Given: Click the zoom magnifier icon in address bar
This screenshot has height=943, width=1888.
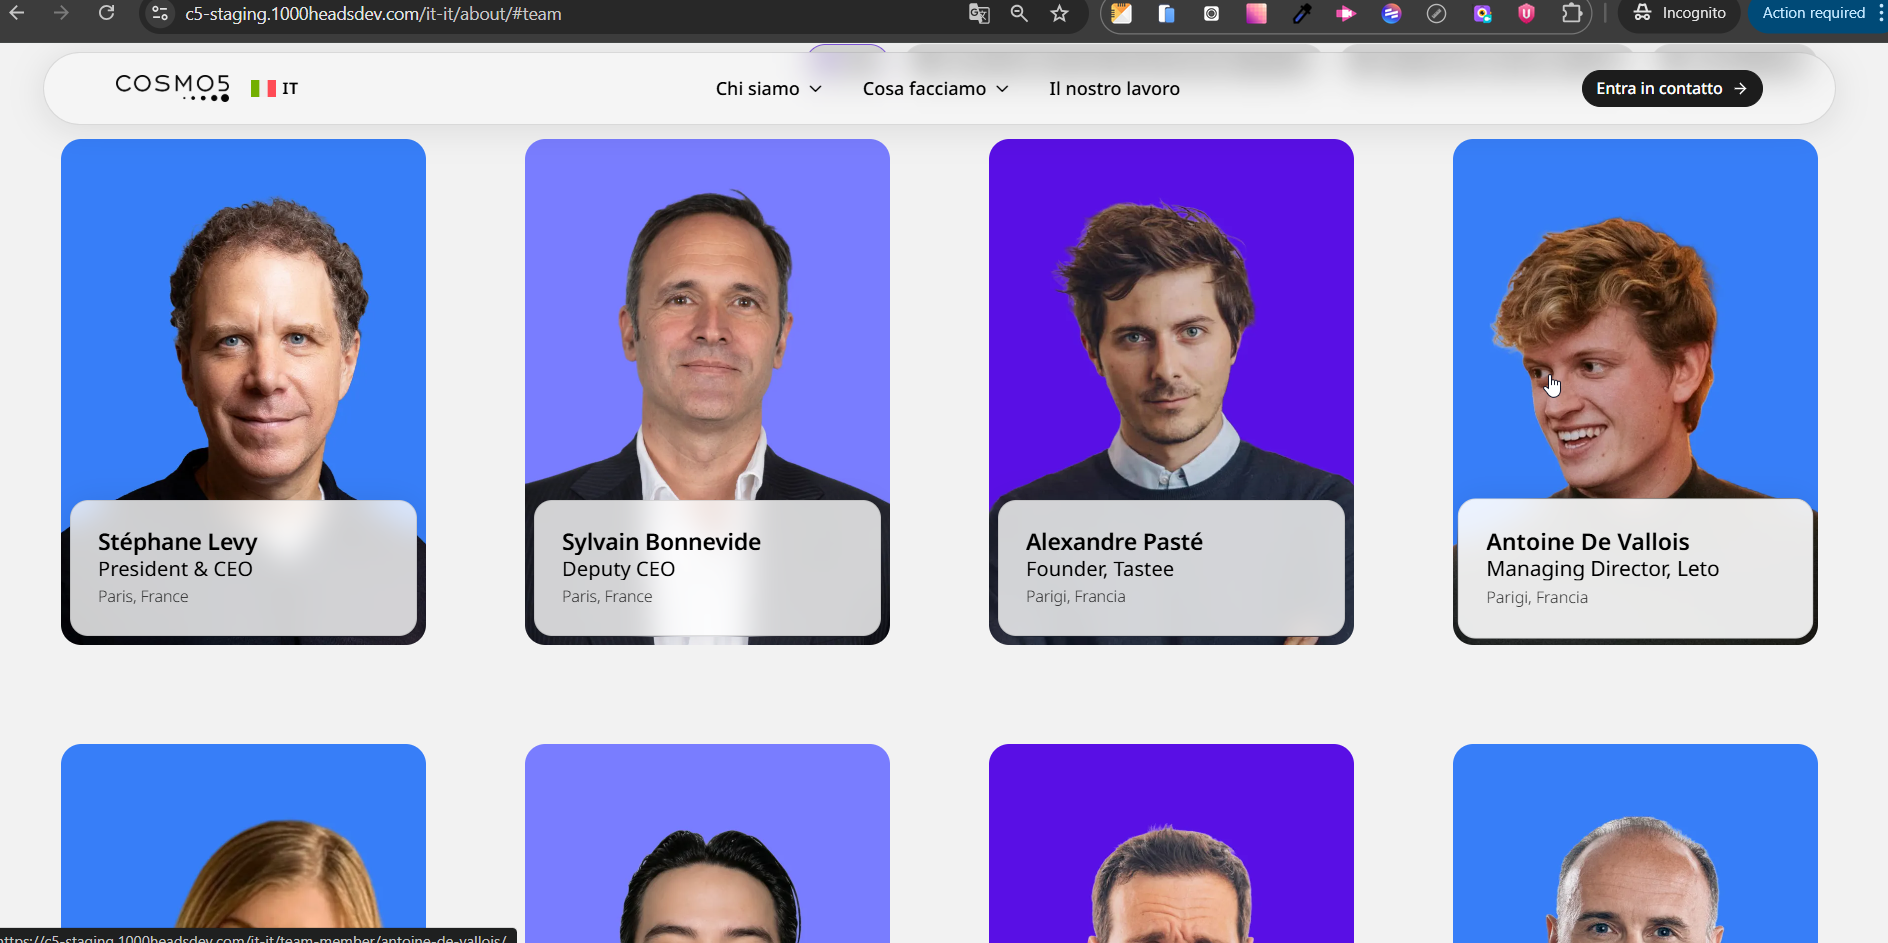Looking at the screenshot, I should click(1019, 13).
